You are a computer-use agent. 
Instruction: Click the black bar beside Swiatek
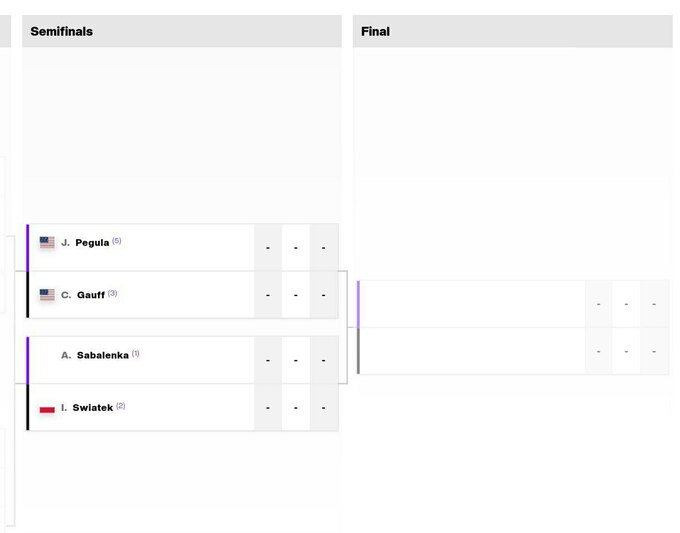(28, 408)
